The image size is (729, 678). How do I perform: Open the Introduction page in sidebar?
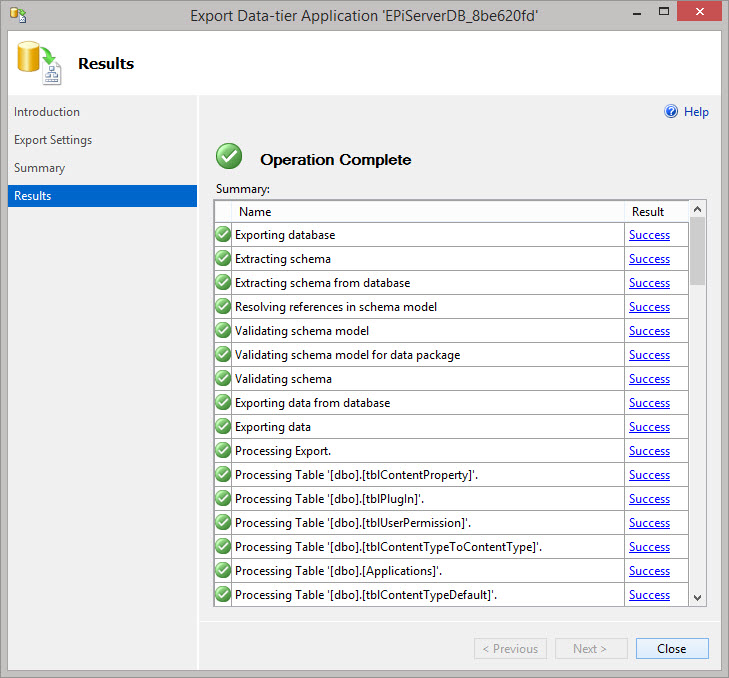(x=47, y=112)
